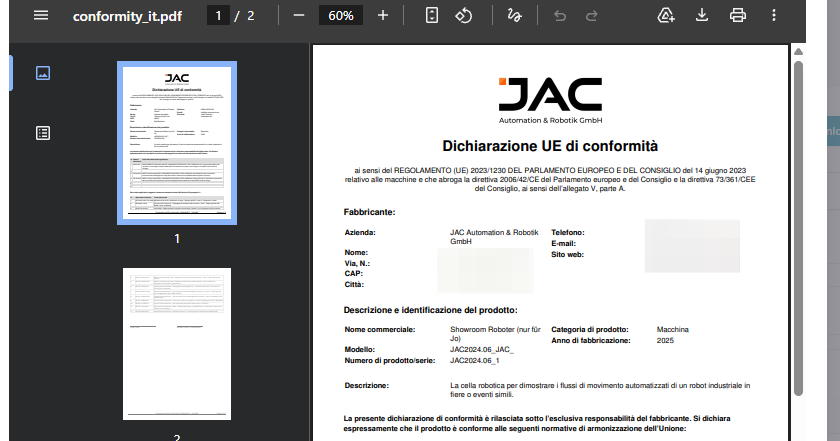
Task: Click the 'Macchina' category value
Action: pyautogui.click(x=673, y=330)
